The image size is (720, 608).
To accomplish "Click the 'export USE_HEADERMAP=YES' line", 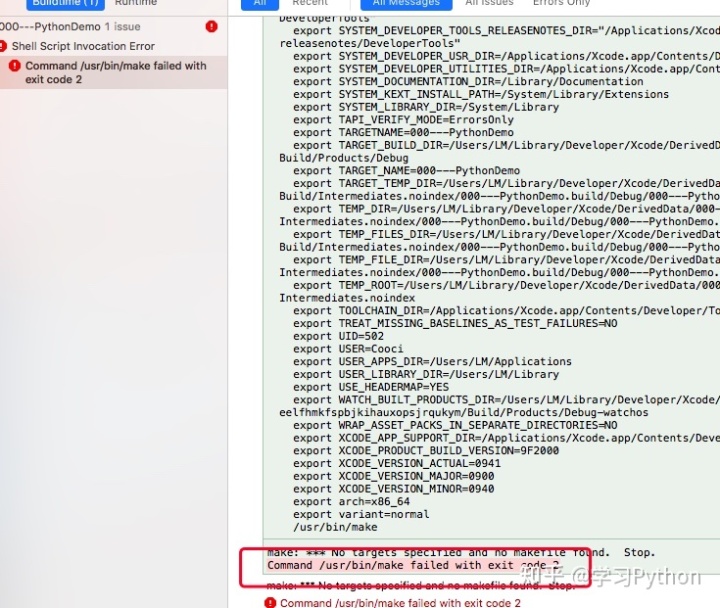I will click(371, 387).
